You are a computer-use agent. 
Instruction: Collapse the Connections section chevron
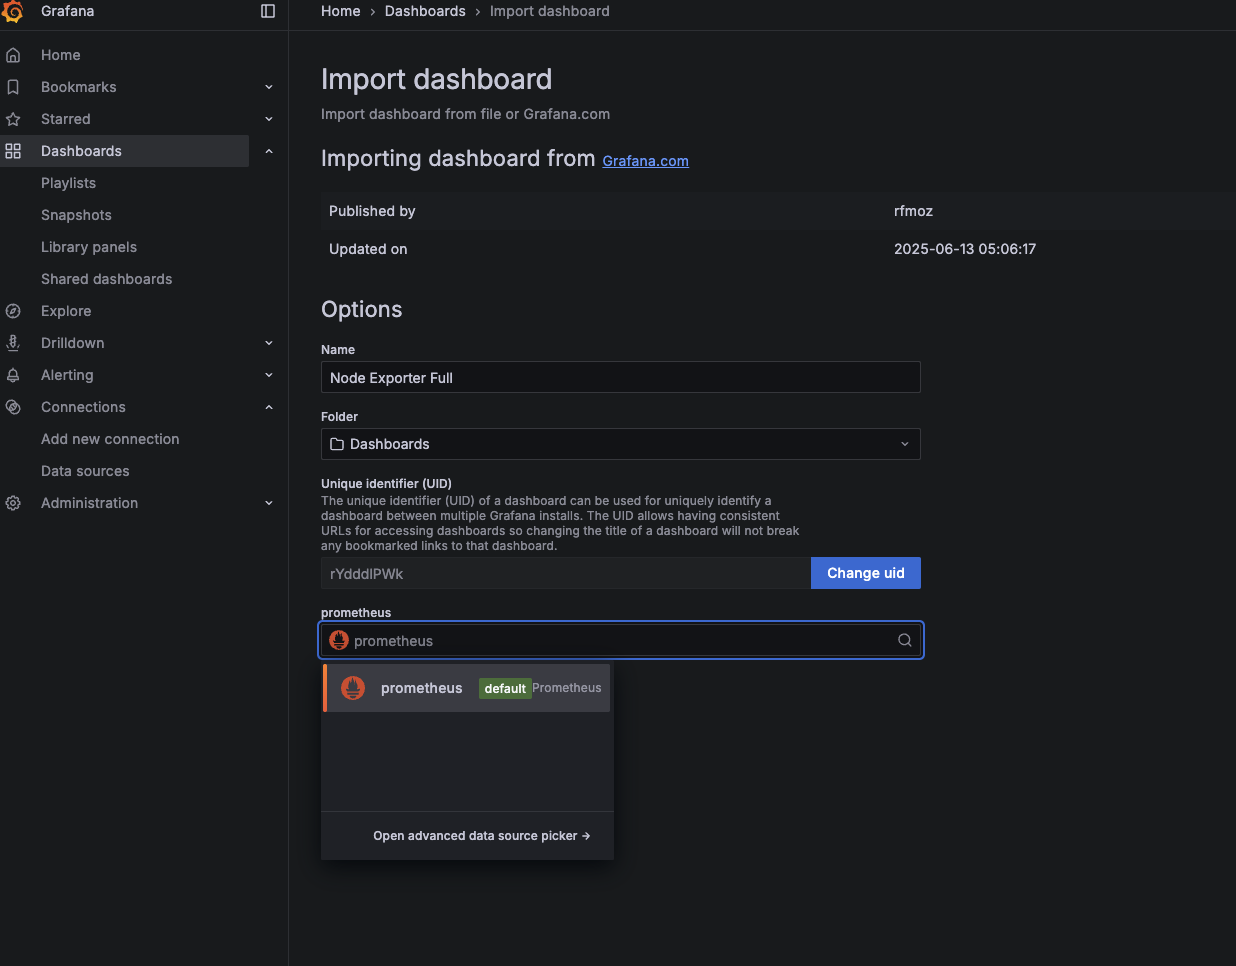point(269,407)
